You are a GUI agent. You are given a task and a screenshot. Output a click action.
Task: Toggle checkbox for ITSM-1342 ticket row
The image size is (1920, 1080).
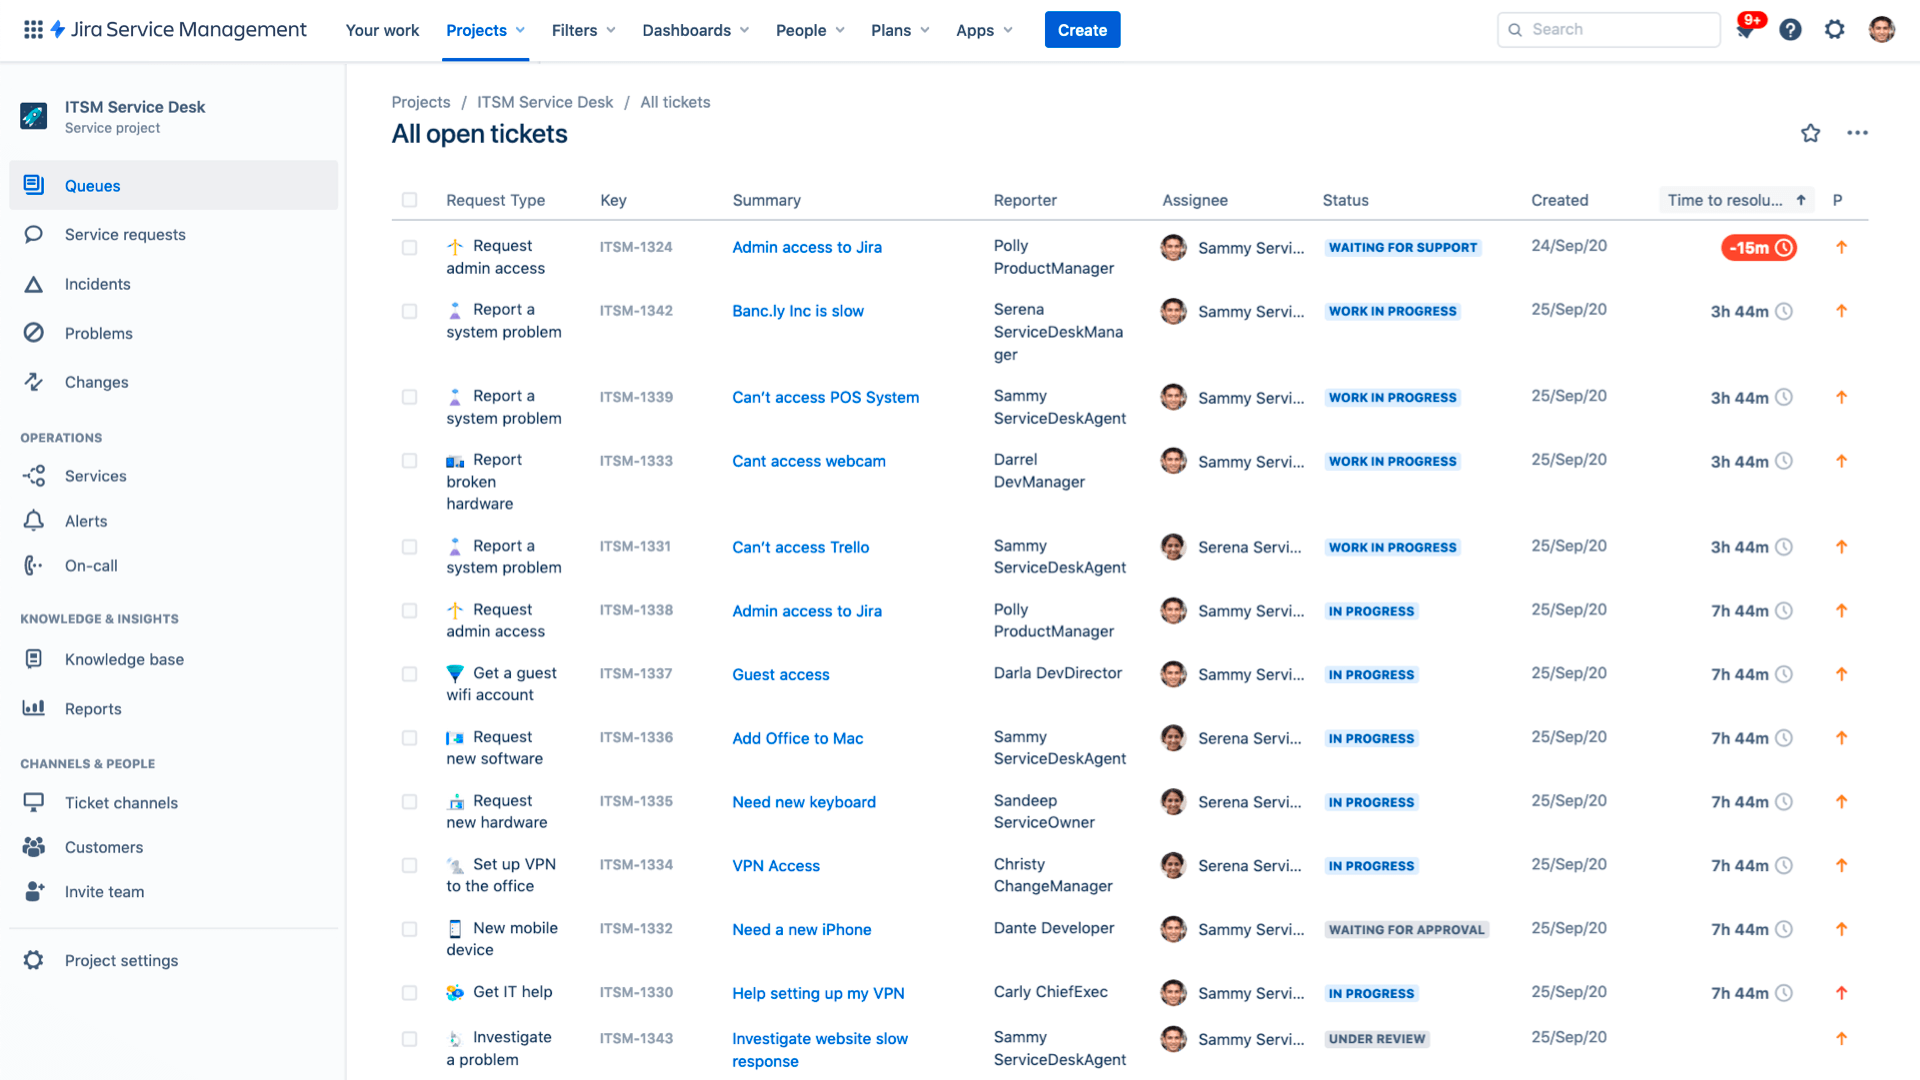tap(410, 311)
